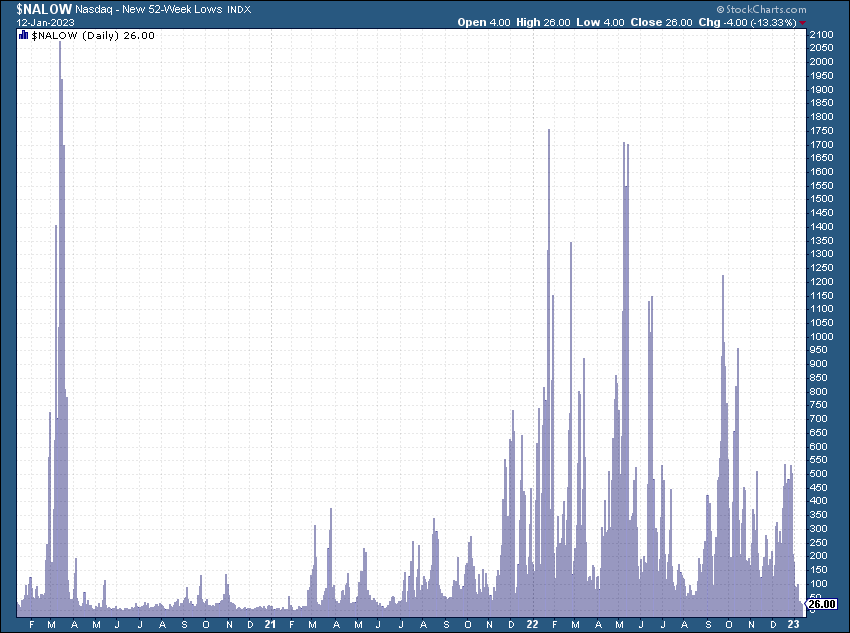Click the spike peaking near 1750 after '22'
Viewport: 850px width, 633px height.
(549, 374)
